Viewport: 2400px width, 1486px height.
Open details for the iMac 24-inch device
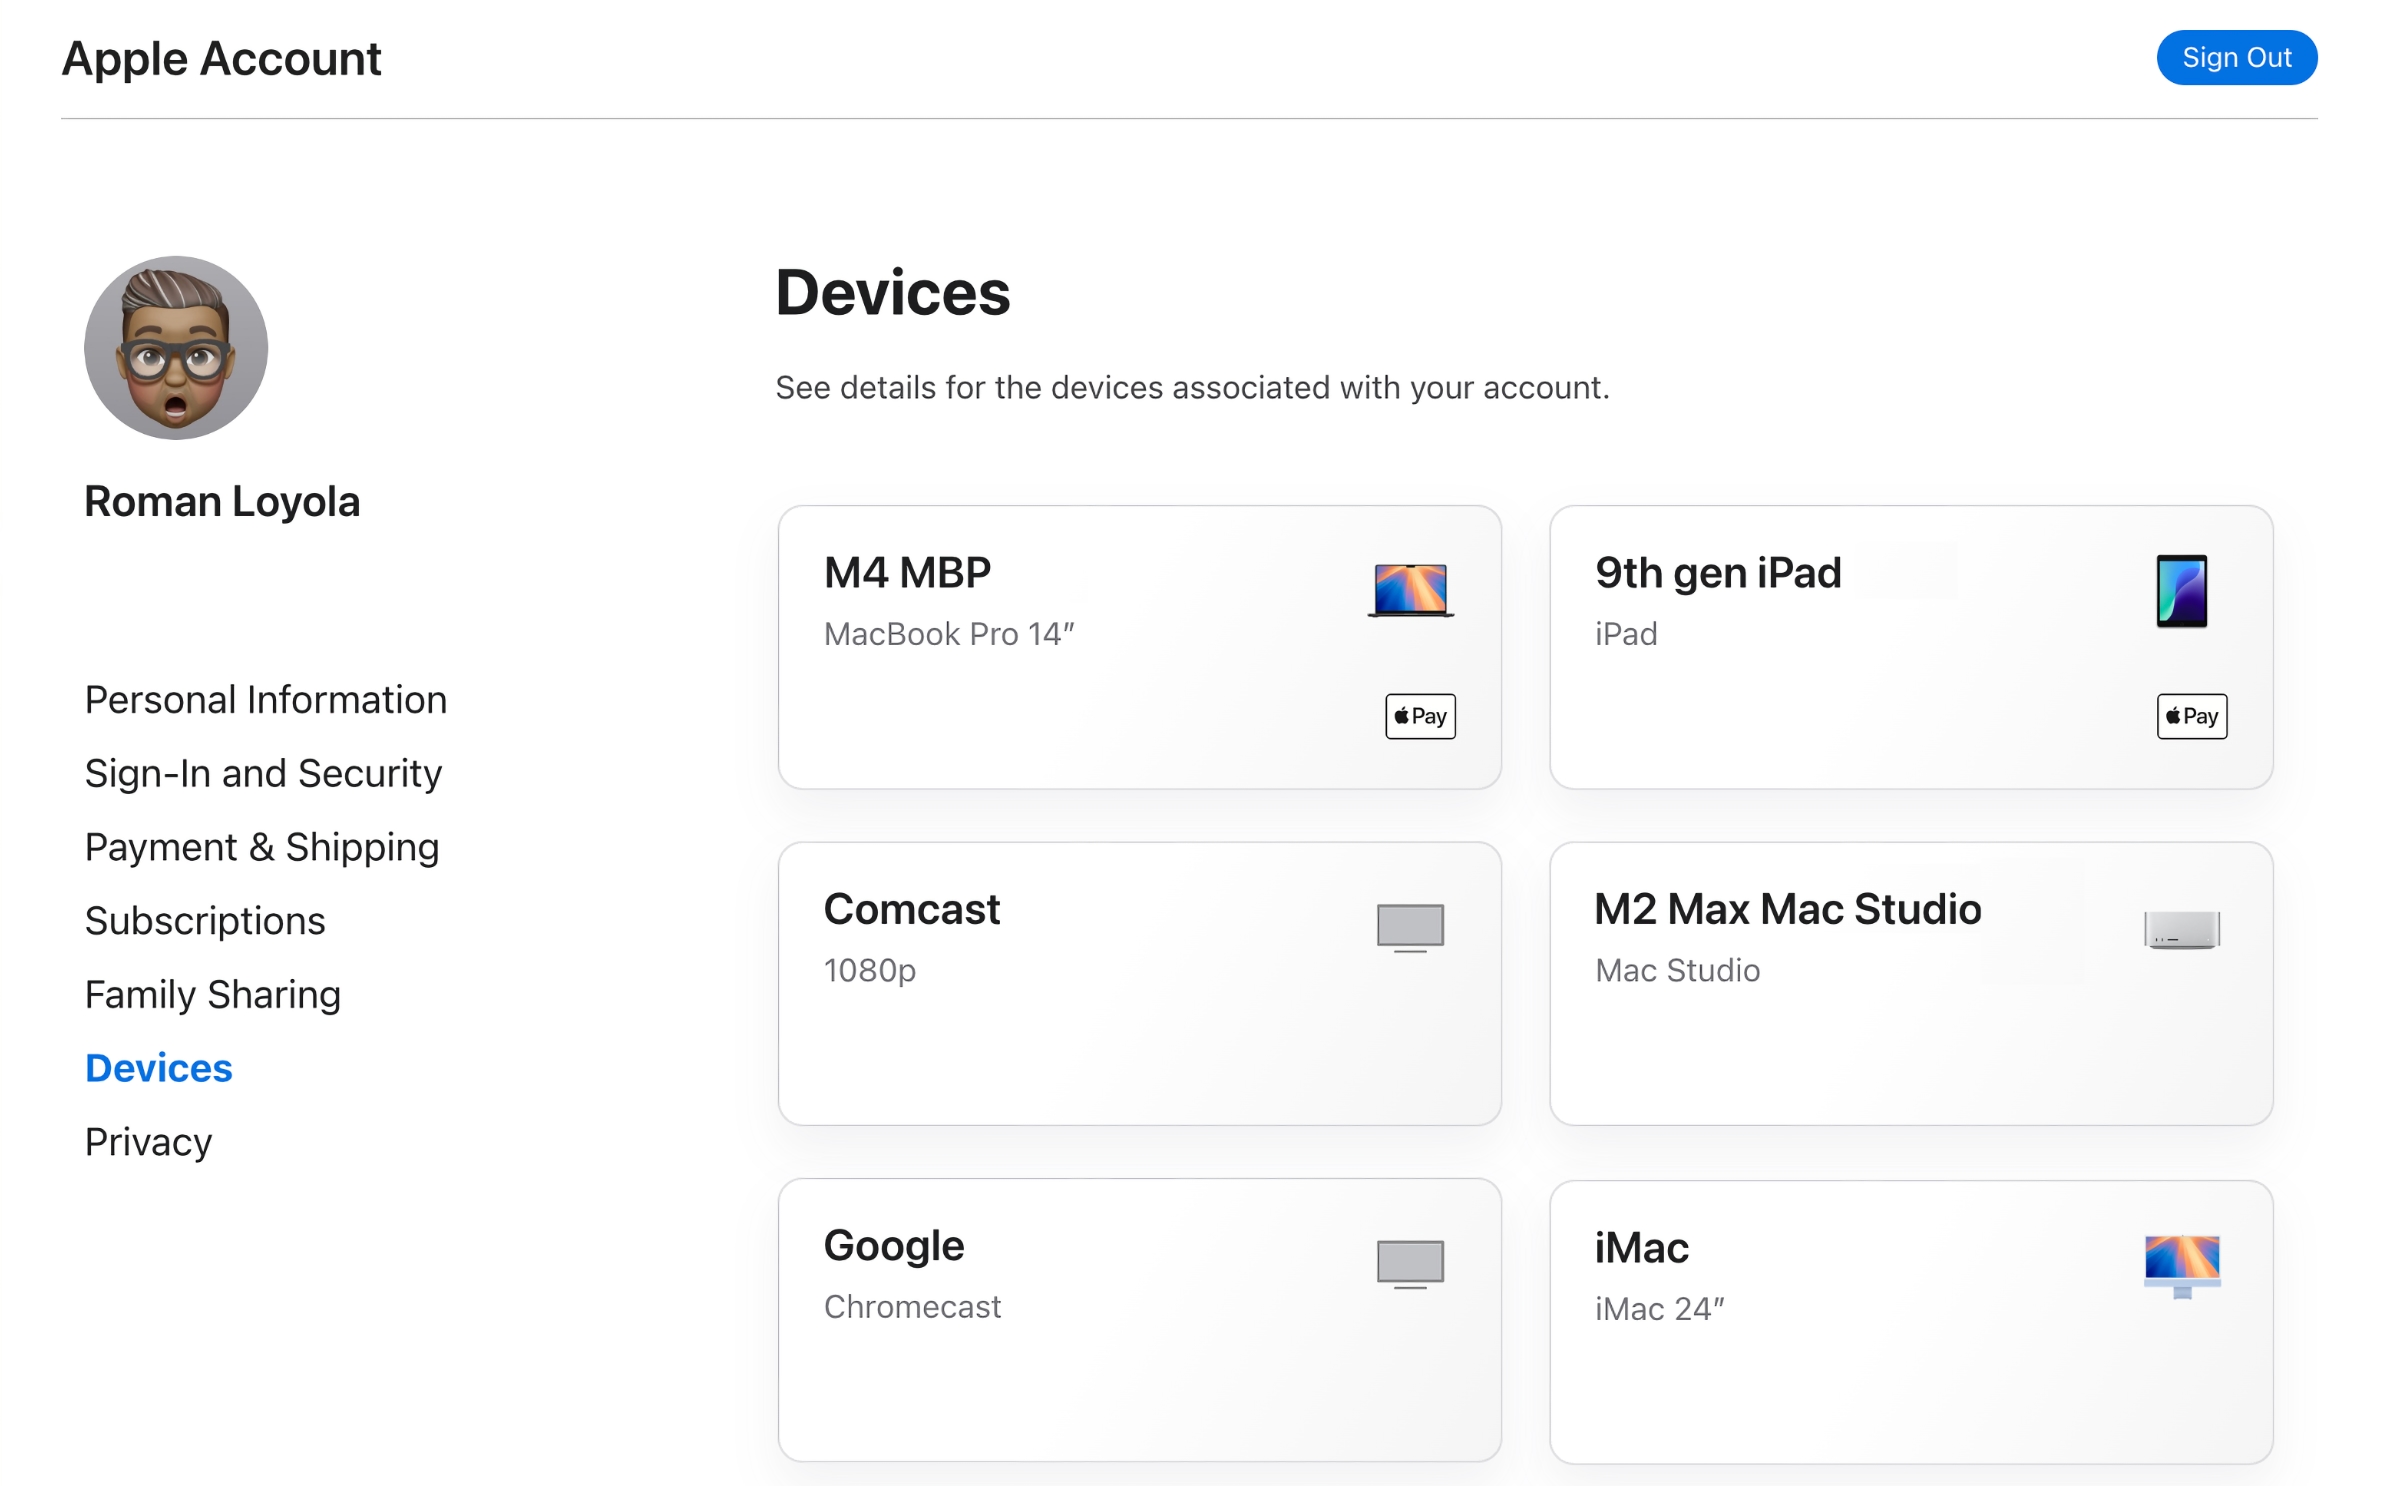[1911, 1320]
